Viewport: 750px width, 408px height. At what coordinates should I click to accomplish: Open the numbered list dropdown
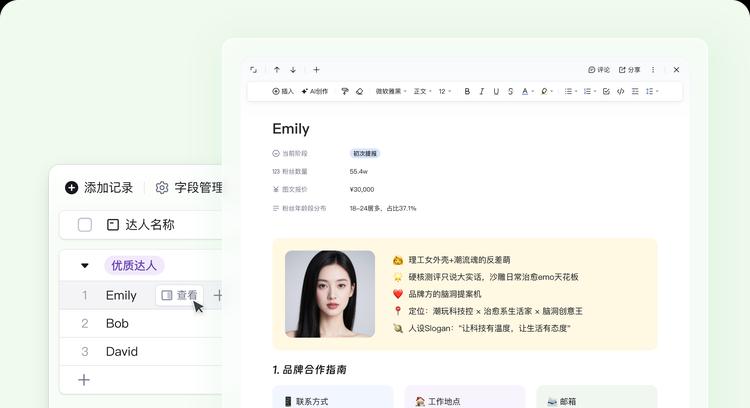pyautogui.click(x=590, y=91)
